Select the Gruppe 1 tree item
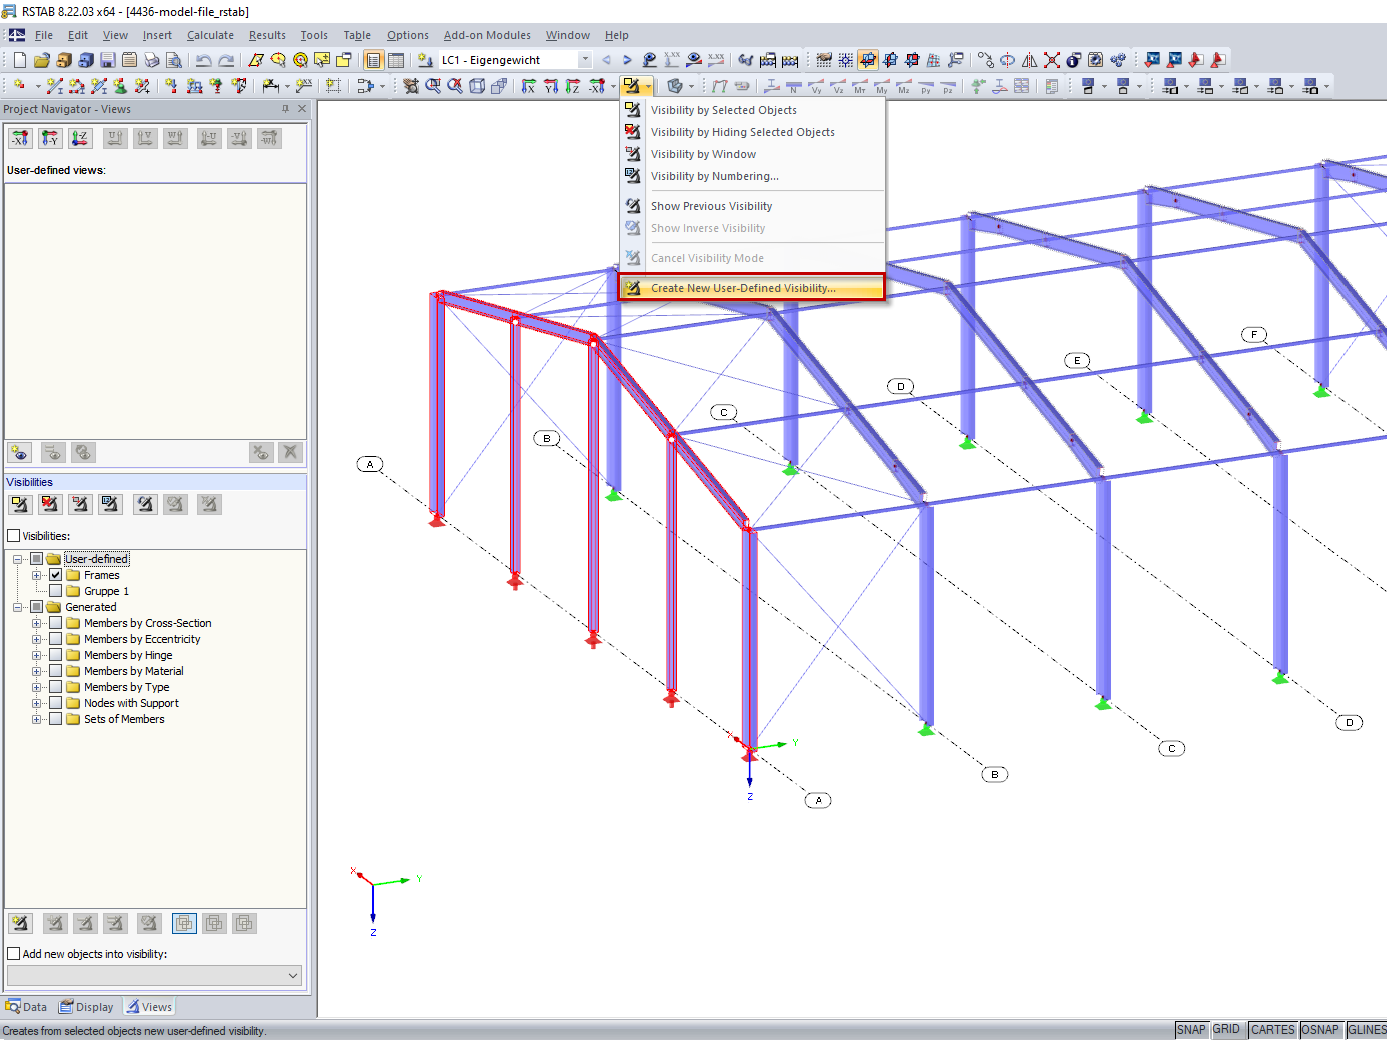The width and height of the screenshot is (1387, 1040). click(106, 591)
